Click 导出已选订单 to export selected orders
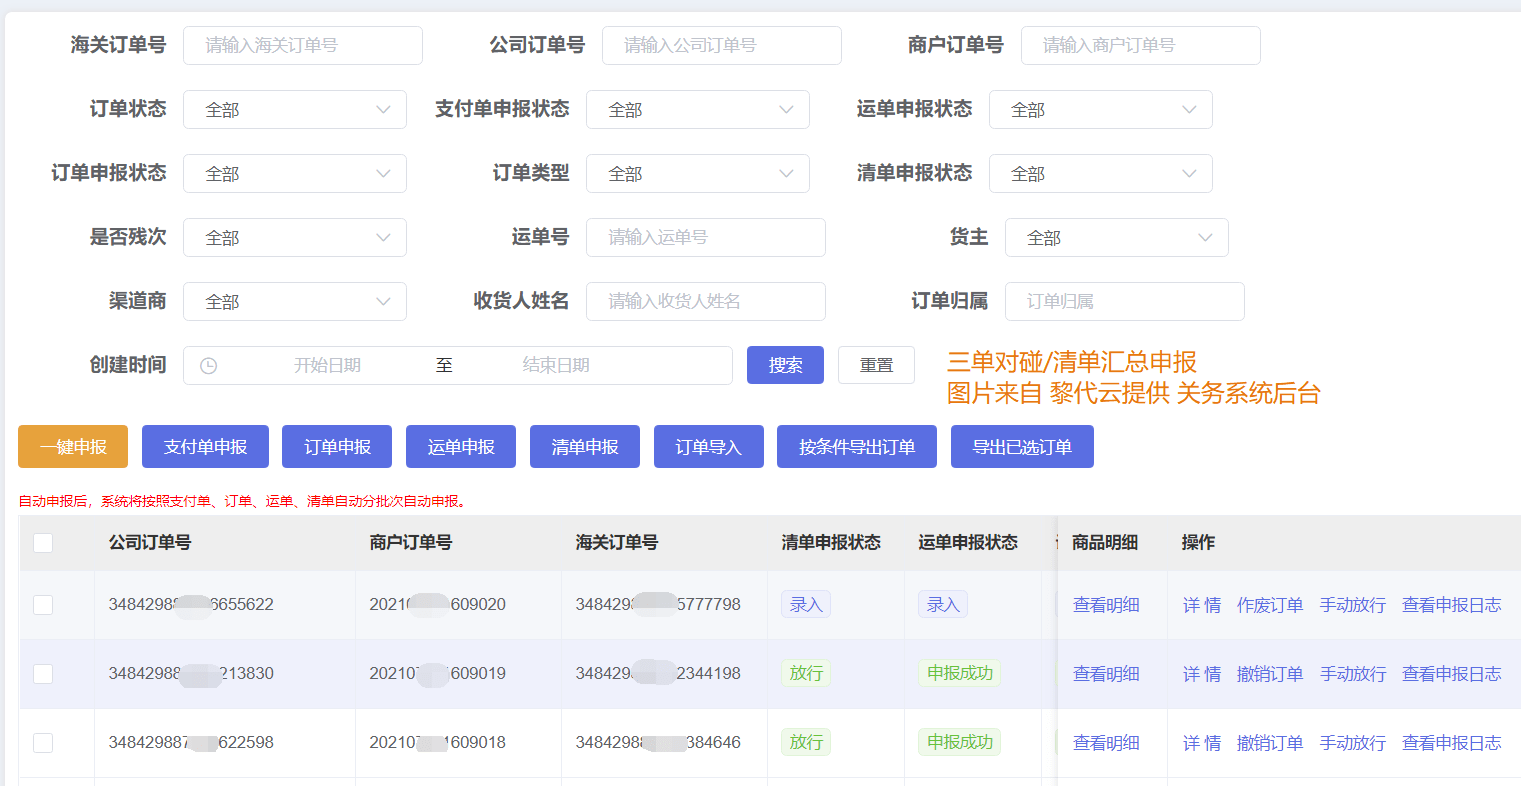The image size is (1521, 786). [1022, 446]
